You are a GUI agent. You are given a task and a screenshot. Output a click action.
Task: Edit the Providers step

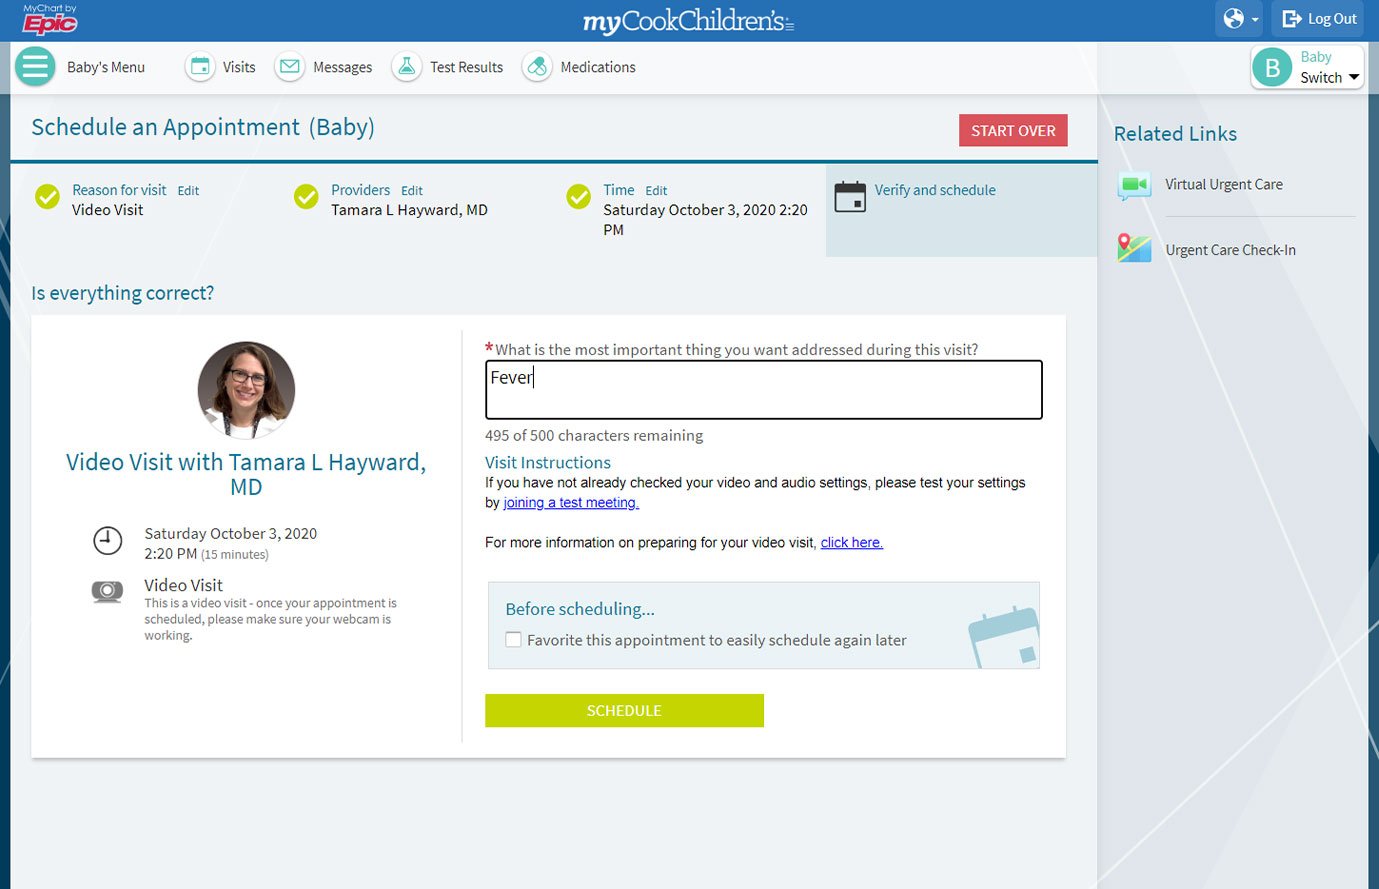[x=412, y=191]
